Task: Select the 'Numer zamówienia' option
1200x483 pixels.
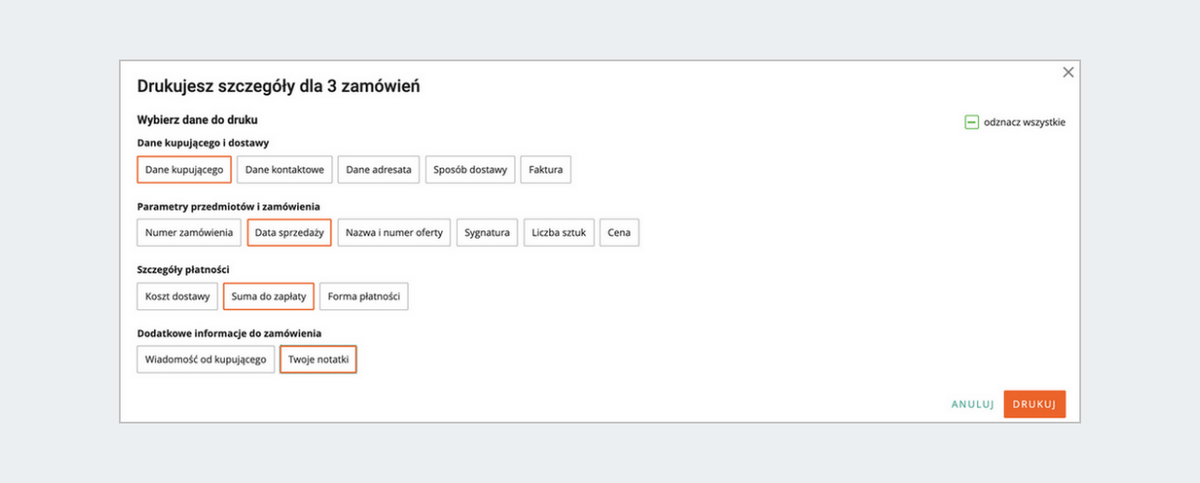Action: tap(189, 233)
